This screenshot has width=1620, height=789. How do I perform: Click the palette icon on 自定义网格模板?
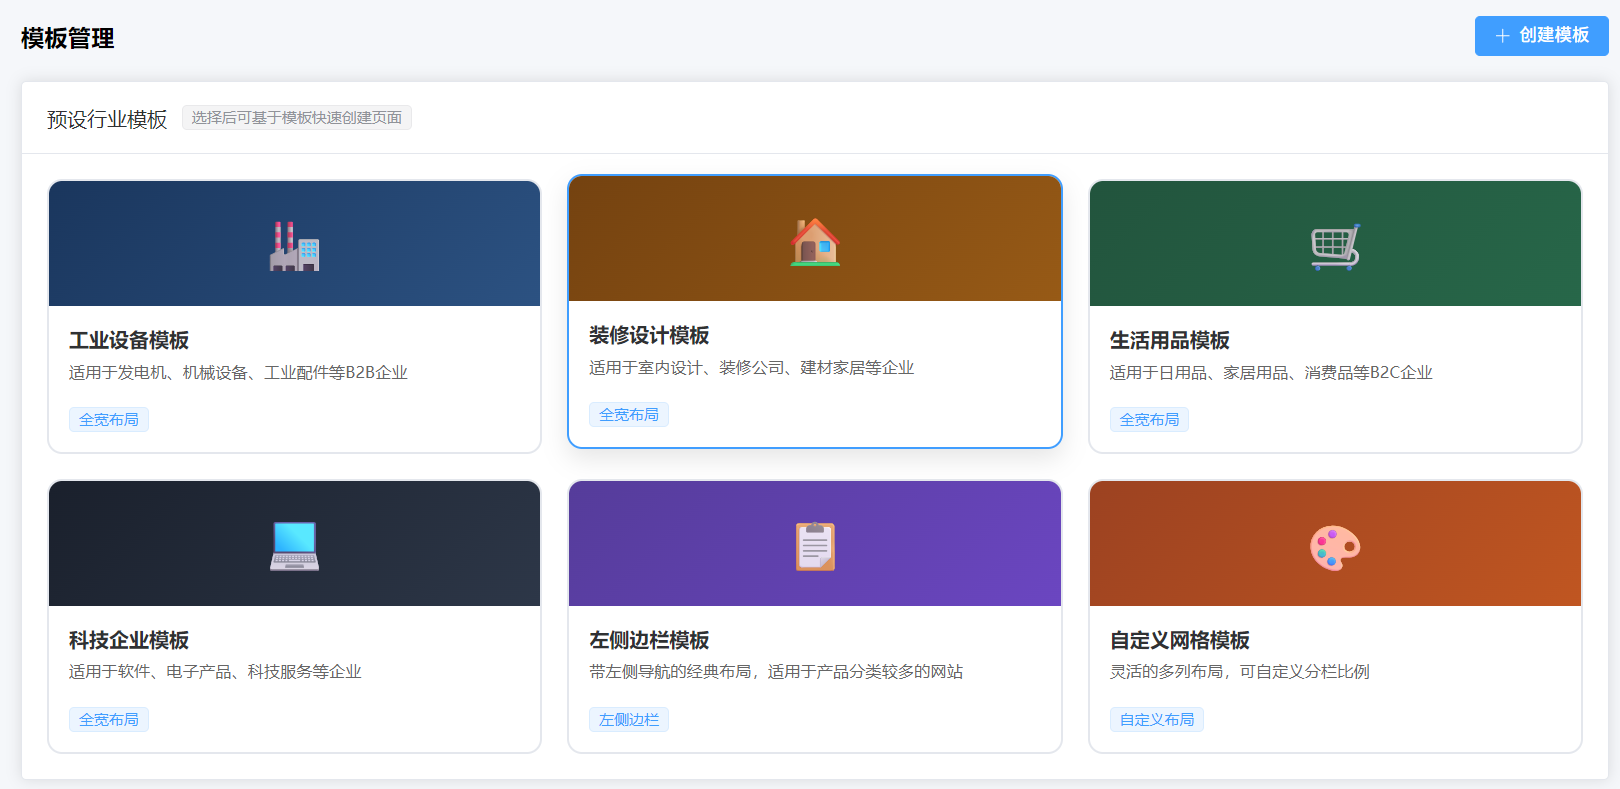coord(1335,547)
